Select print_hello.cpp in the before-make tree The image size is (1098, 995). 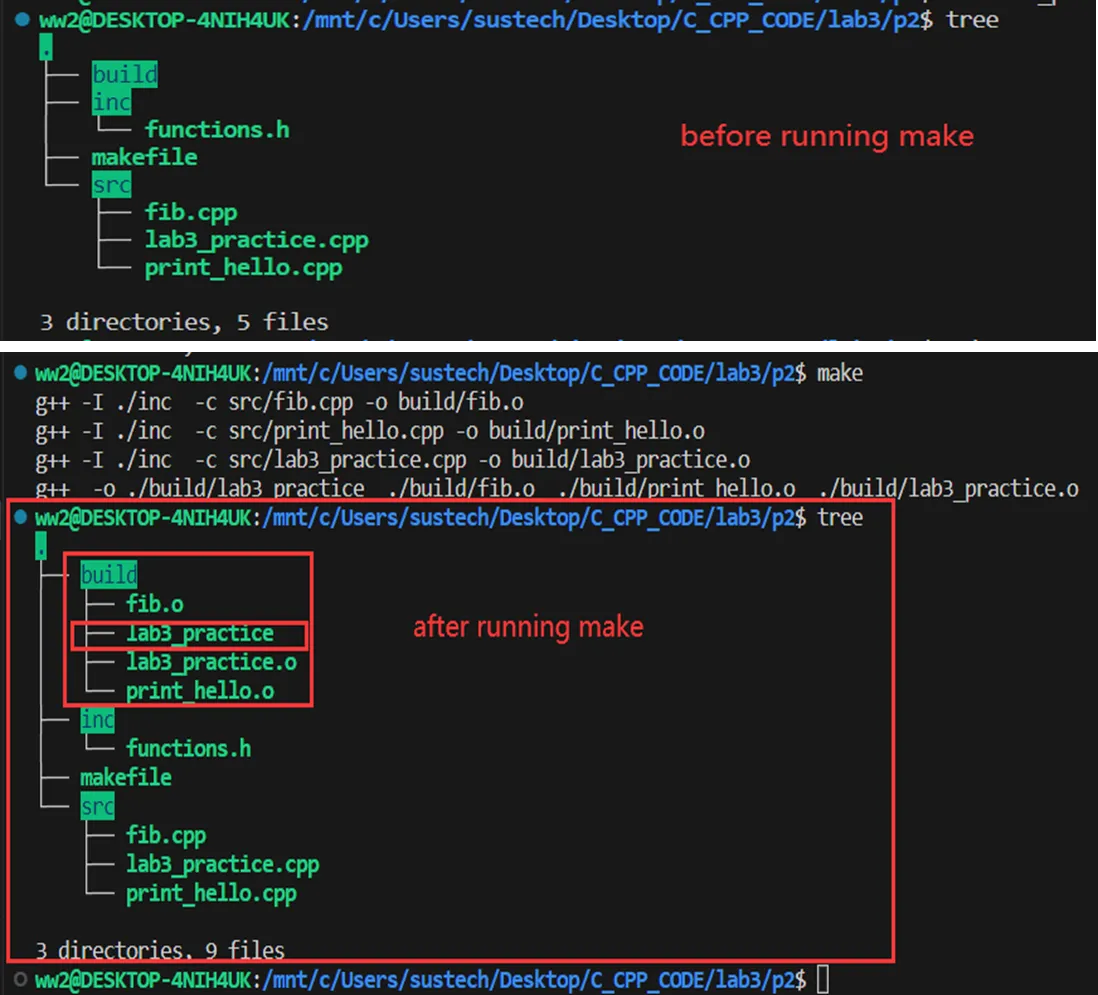(243, 268)
